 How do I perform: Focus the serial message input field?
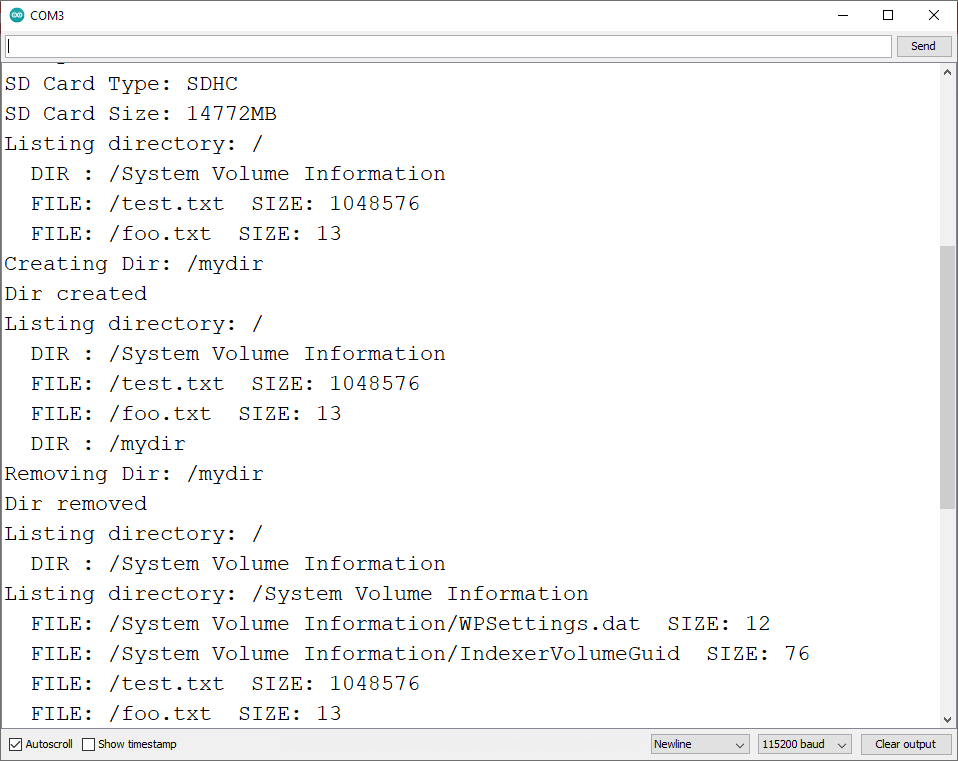[x=447, y=46]
